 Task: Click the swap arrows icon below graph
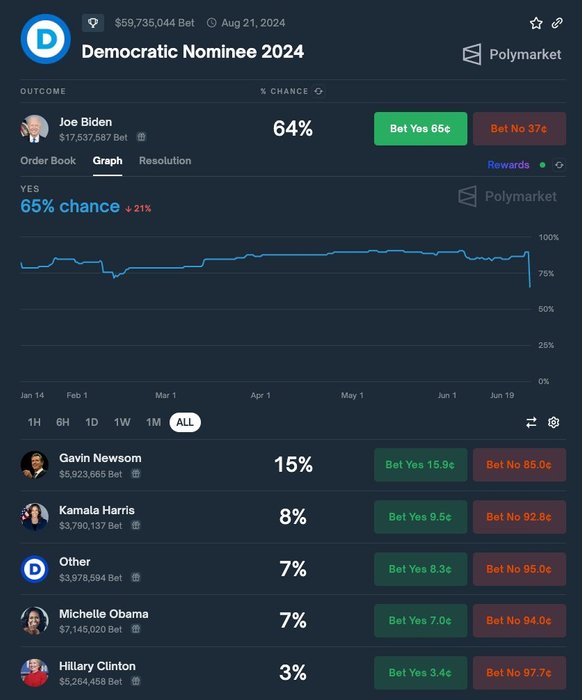point(531,422)
